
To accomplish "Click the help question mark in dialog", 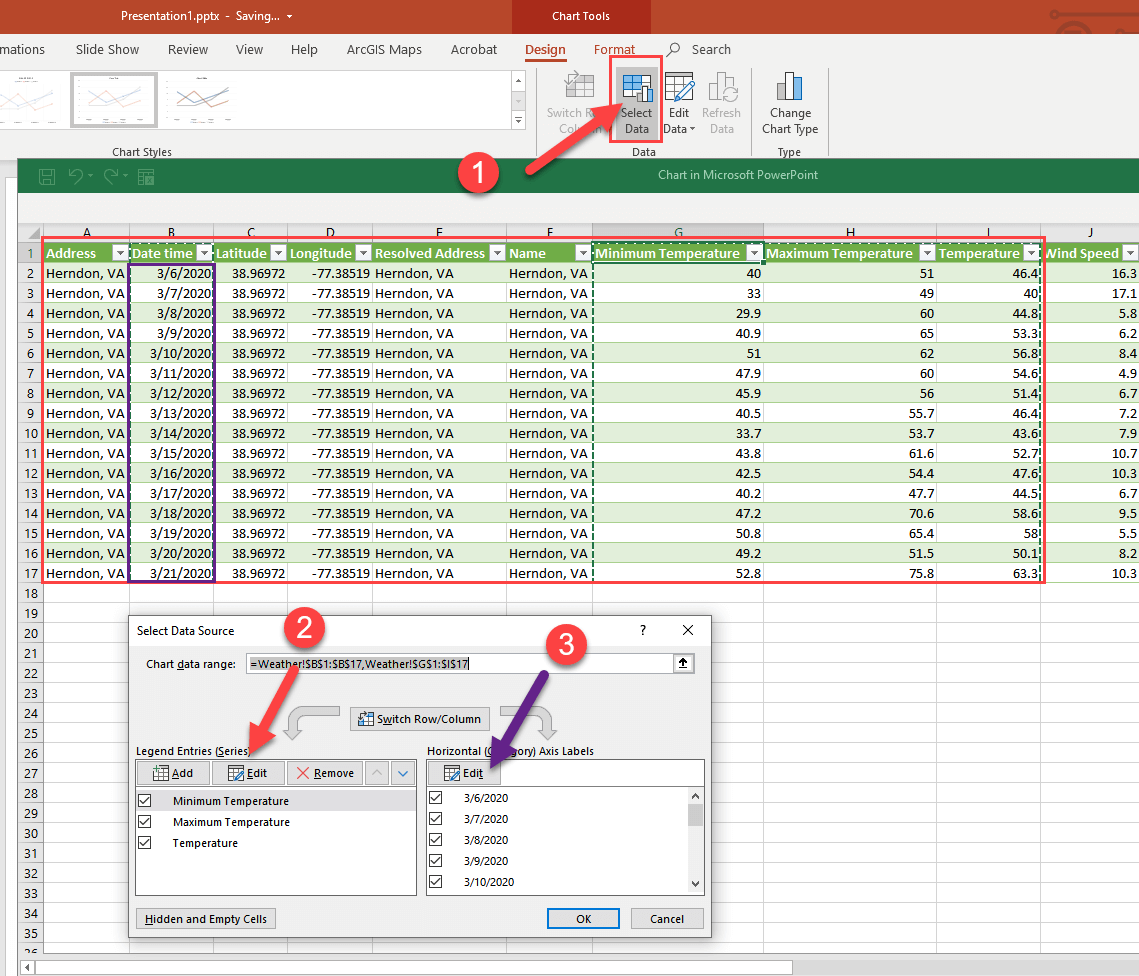I will [643, 630].
